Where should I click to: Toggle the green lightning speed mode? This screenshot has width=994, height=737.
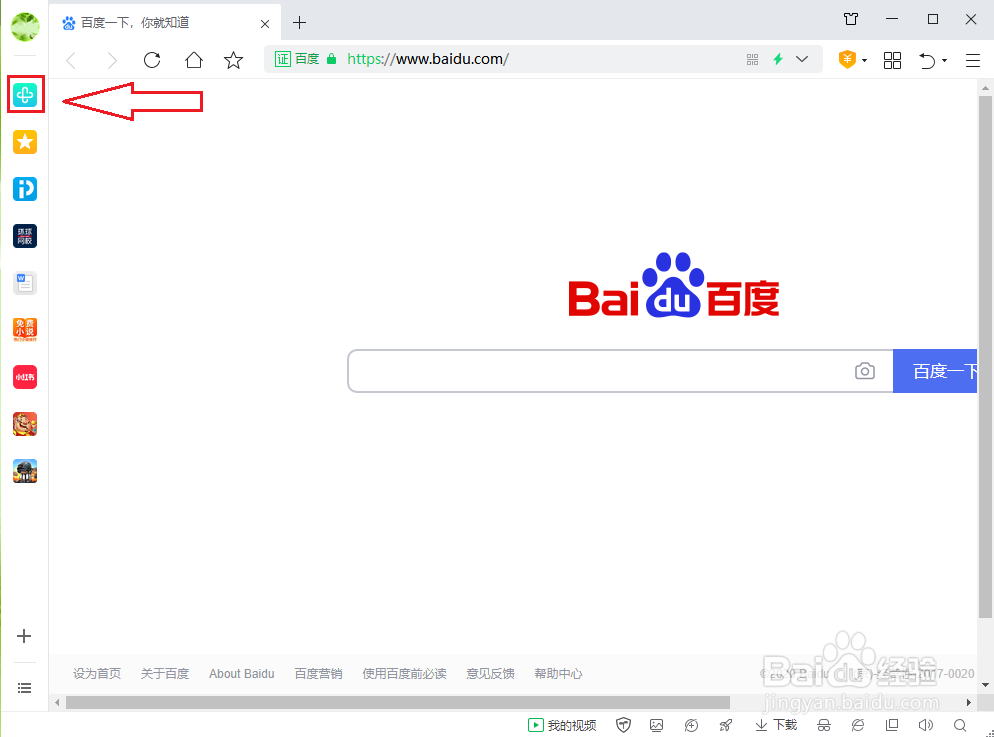pyautogui.click(x=778, y=60)
